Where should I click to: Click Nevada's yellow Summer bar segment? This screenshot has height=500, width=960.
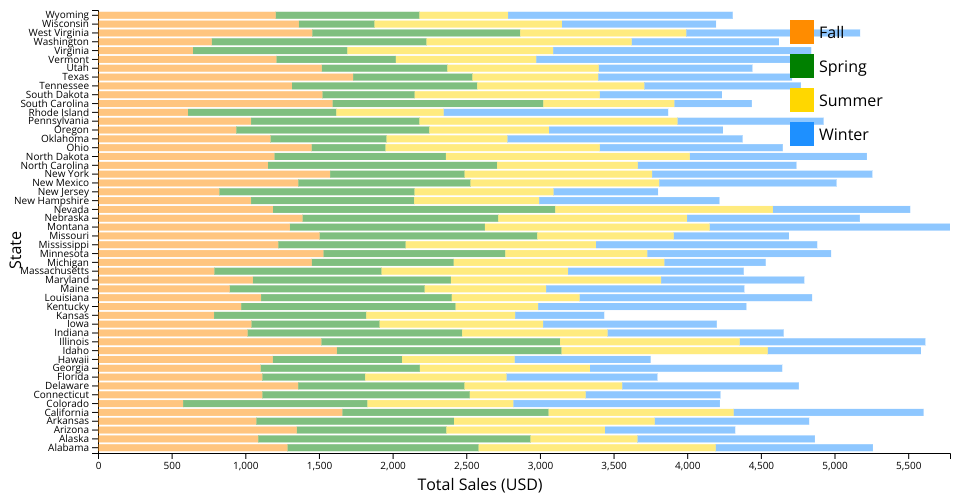[x=663, y=209]
